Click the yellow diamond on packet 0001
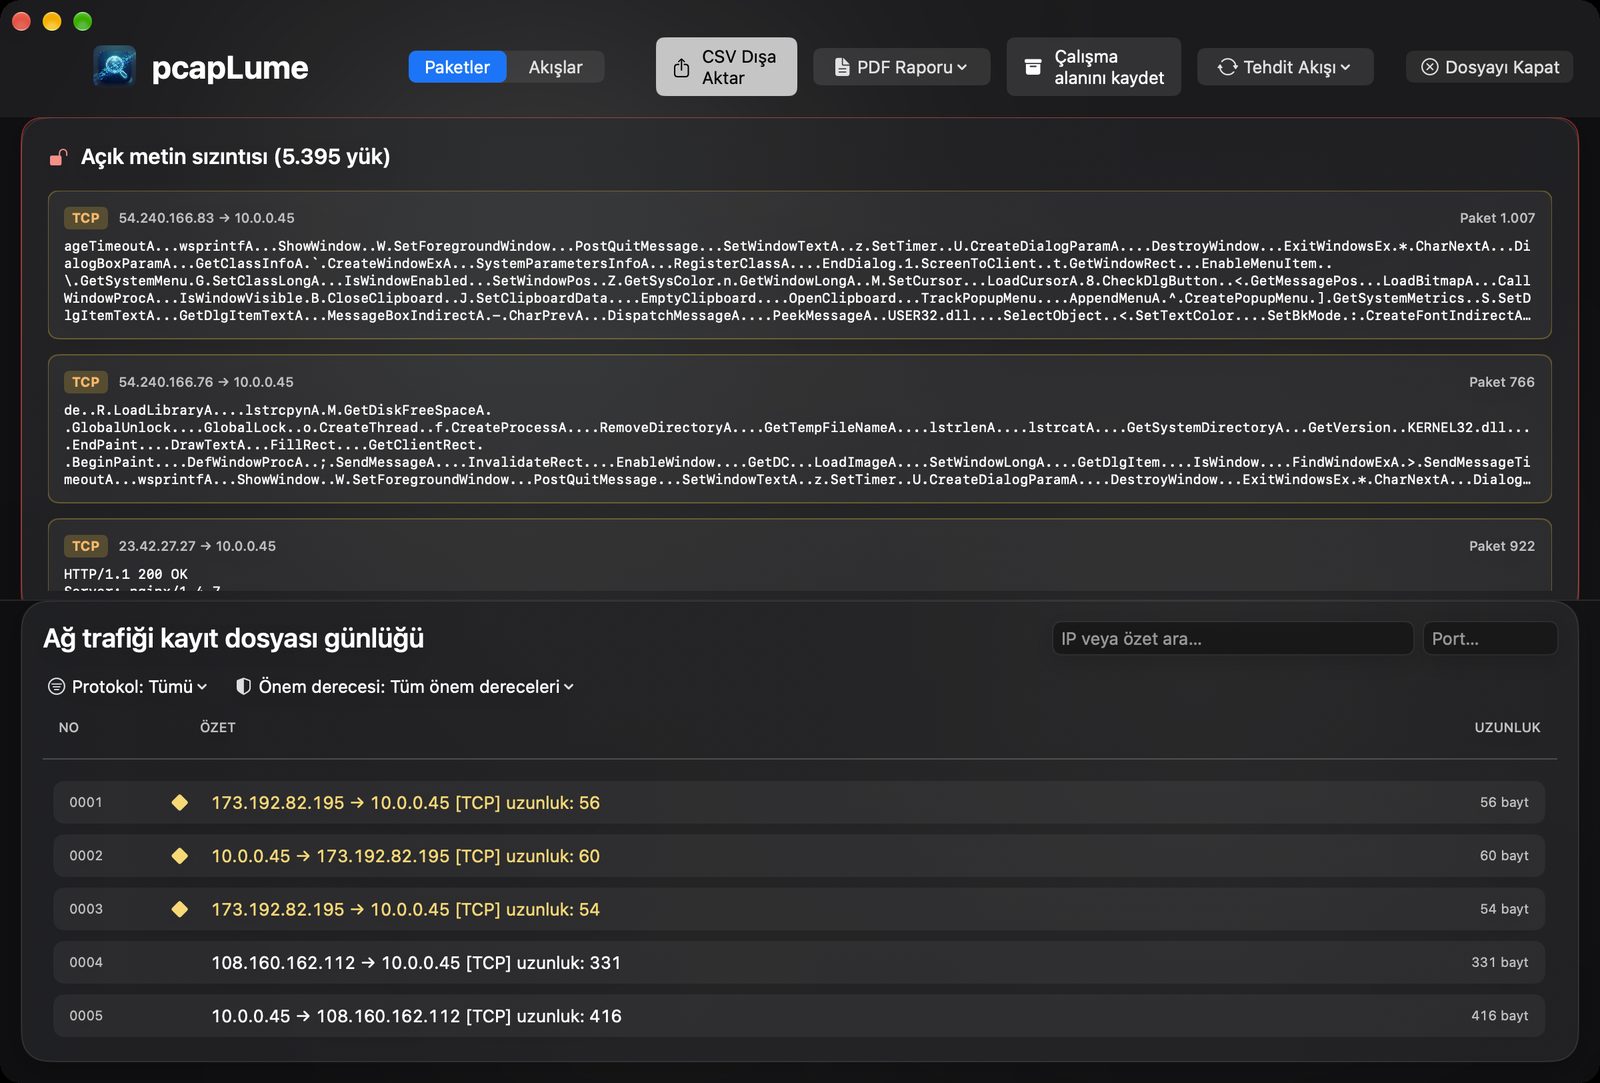Screen dimensions: 1600x1083 (x=180, y=802)
